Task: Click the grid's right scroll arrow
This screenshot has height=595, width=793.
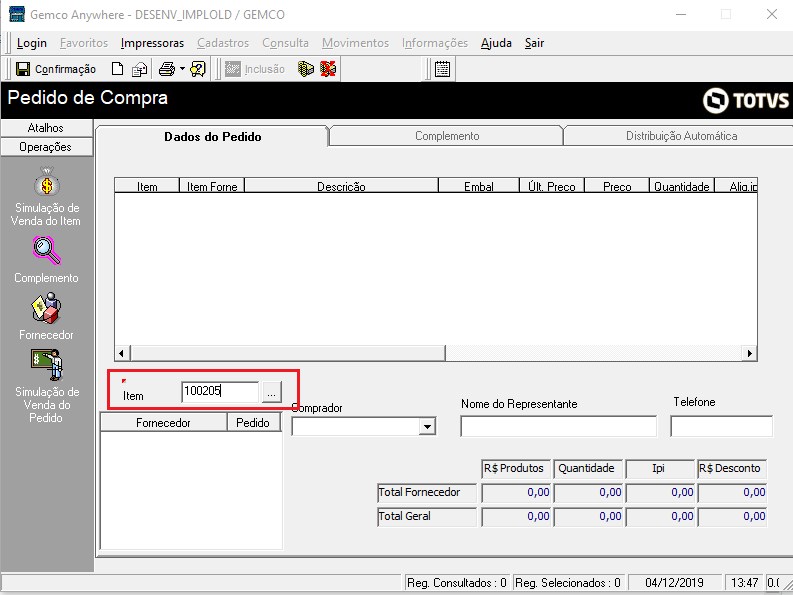Action: pos(750,353)
